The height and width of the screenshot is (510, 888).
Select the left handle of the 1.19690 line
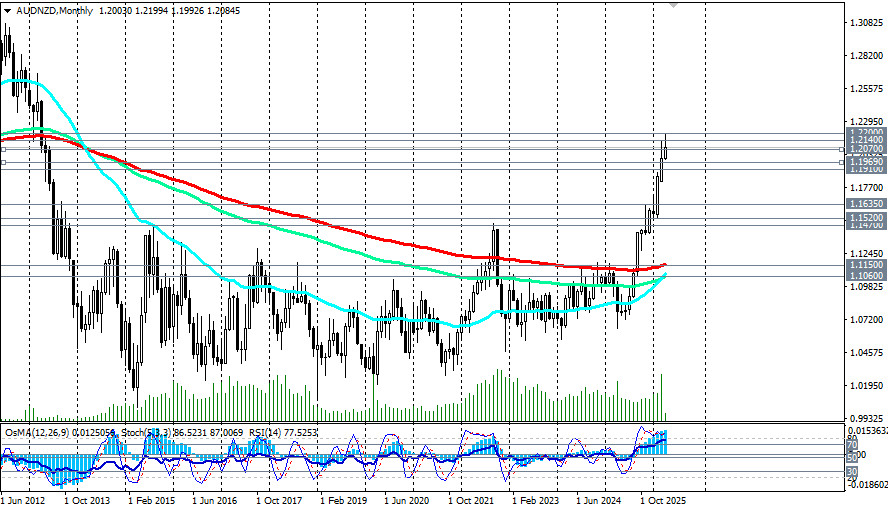point(3,162)
